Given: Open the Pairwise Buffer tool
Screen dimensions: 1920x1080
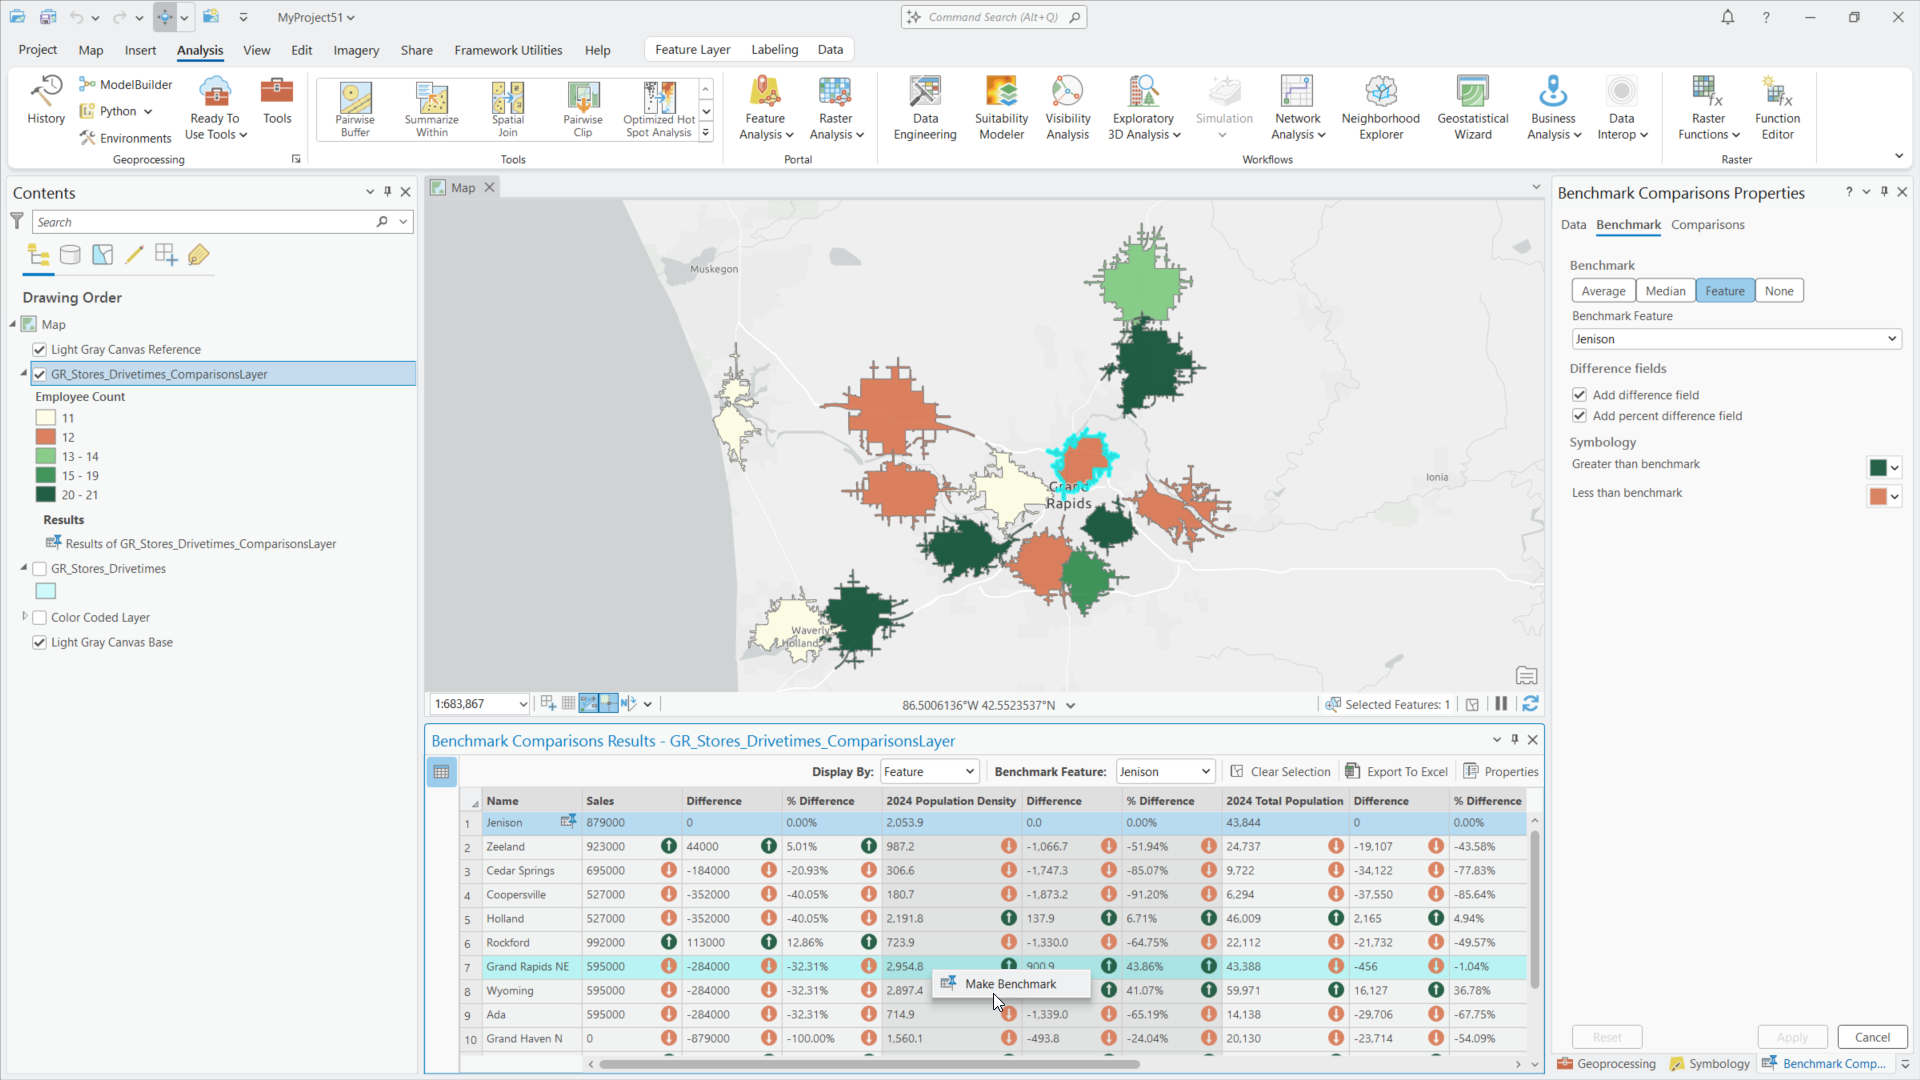Looking at the screenshot, I should (x=355, y=105).
